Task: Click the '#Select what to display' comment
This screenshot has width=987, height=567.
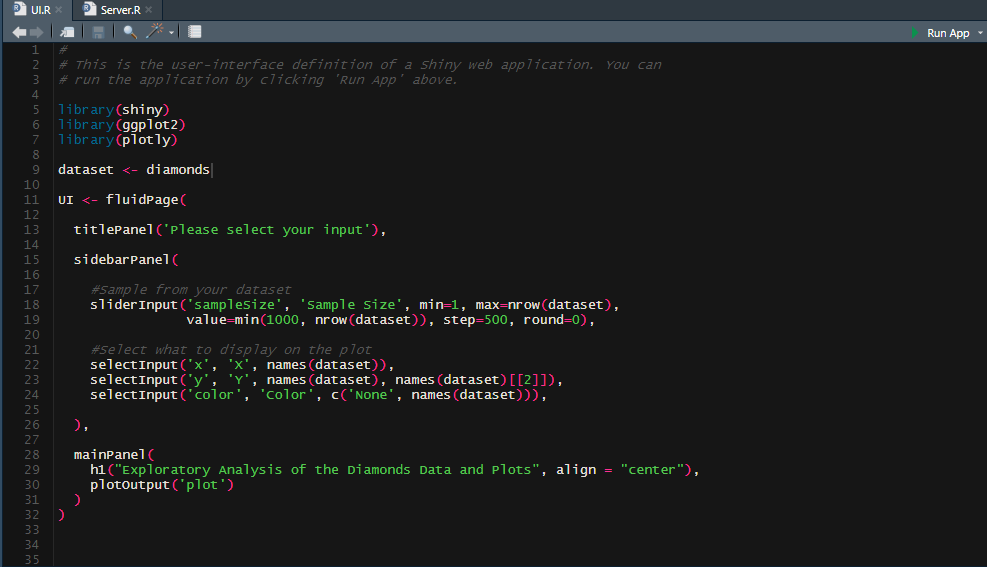Action: (231, 350)
